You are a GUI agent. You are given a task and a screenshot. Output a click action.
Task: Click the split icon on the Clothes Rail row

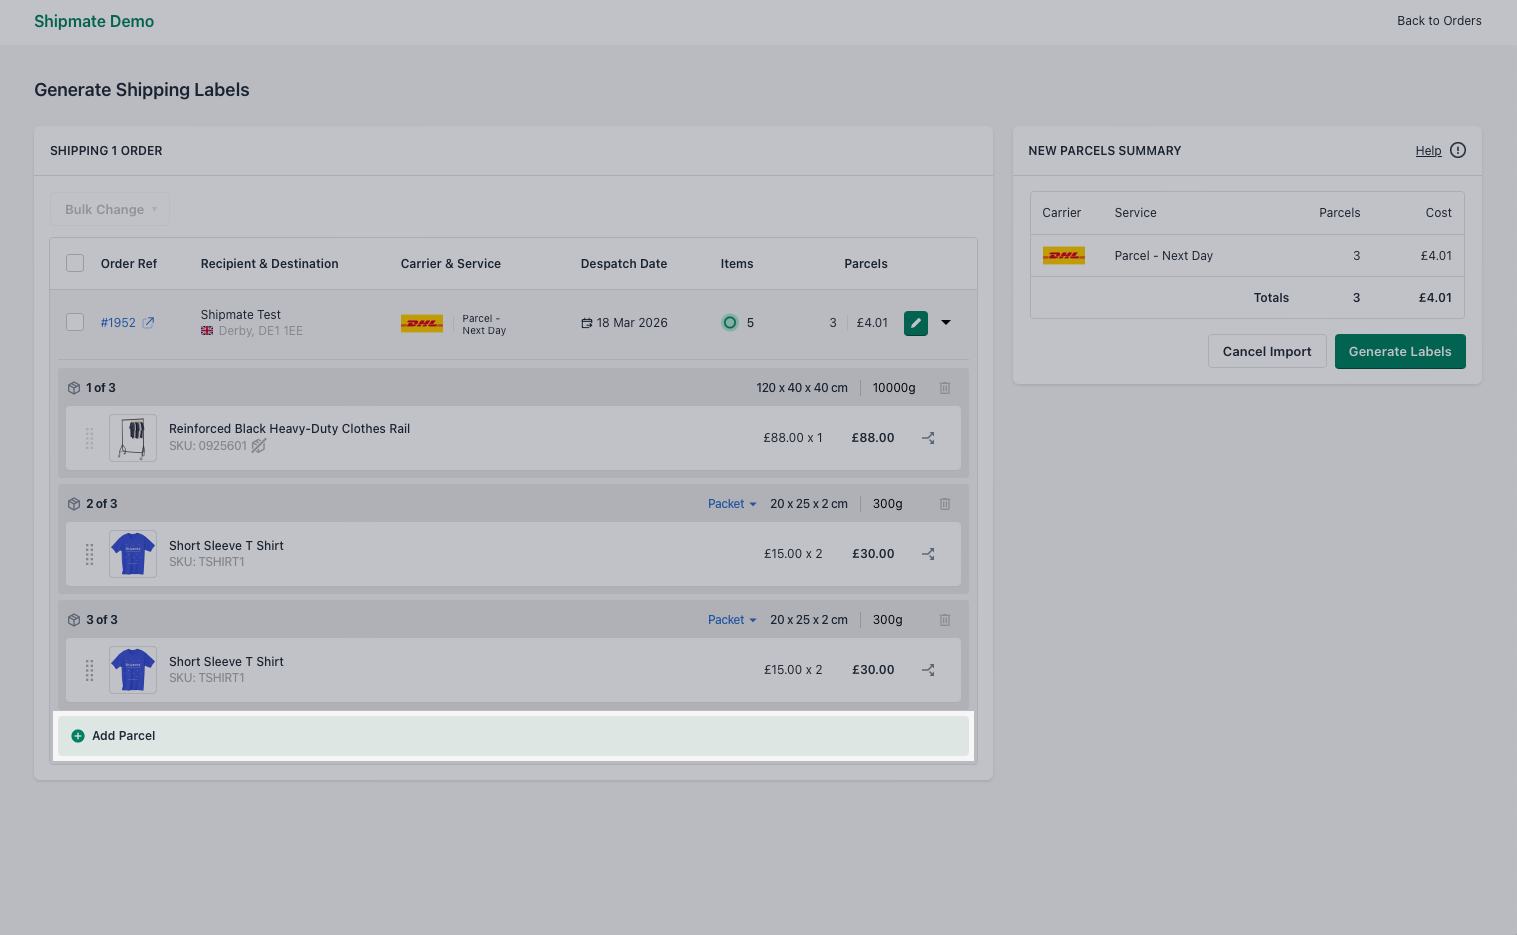point(927,437)
